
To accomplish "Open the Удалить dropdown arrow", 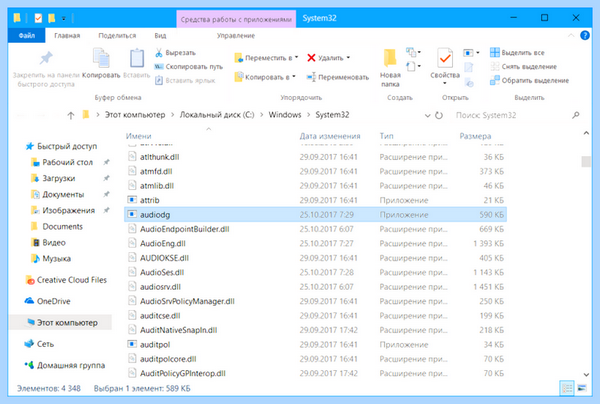I will click(348, 58).
